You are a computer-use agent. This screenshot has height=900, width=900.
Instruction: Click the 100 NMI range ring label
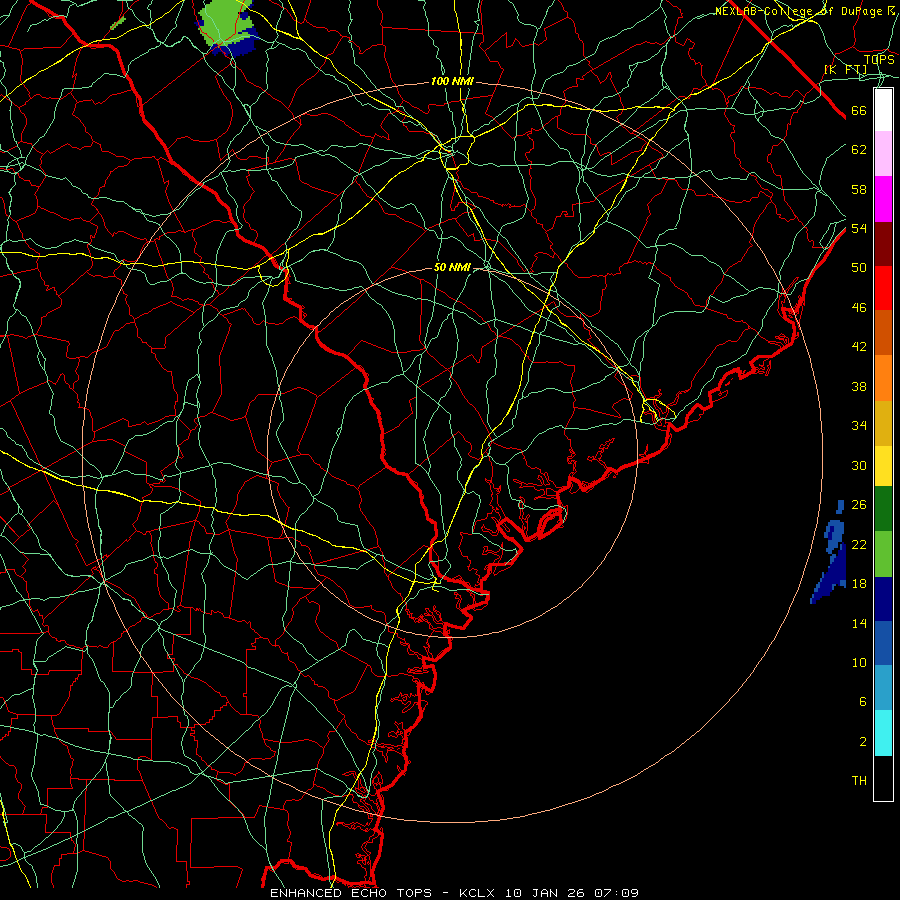[452, 82]
